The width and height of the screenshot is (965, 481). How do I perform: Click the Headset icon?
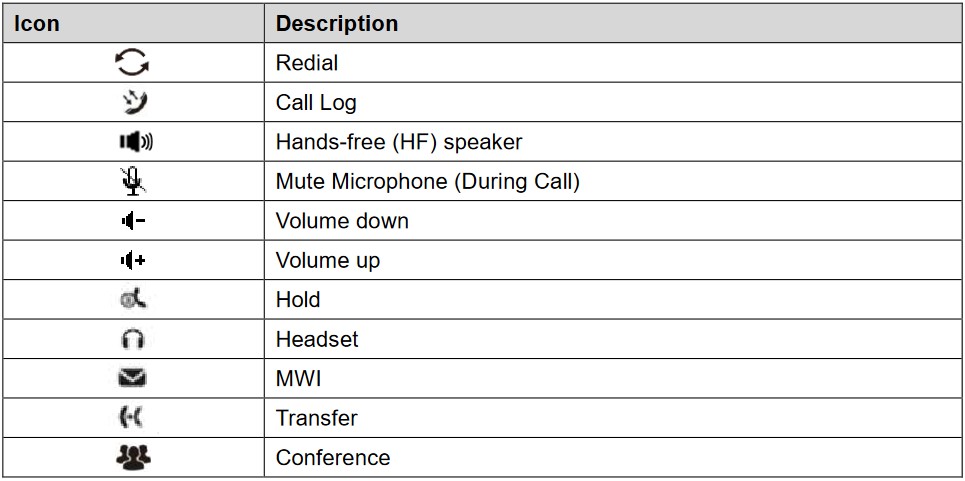(132, 340)
